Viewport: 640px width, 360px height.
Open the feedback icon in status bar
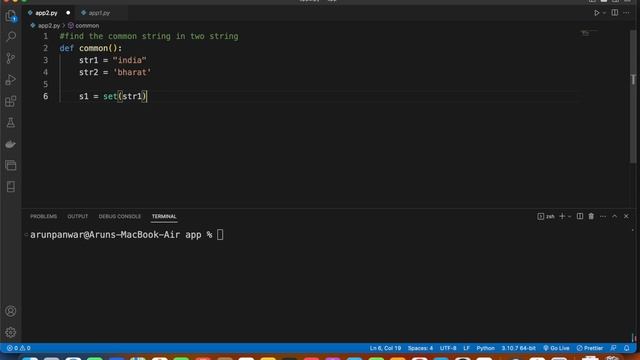pyautogui.click(x=613, y=348)
